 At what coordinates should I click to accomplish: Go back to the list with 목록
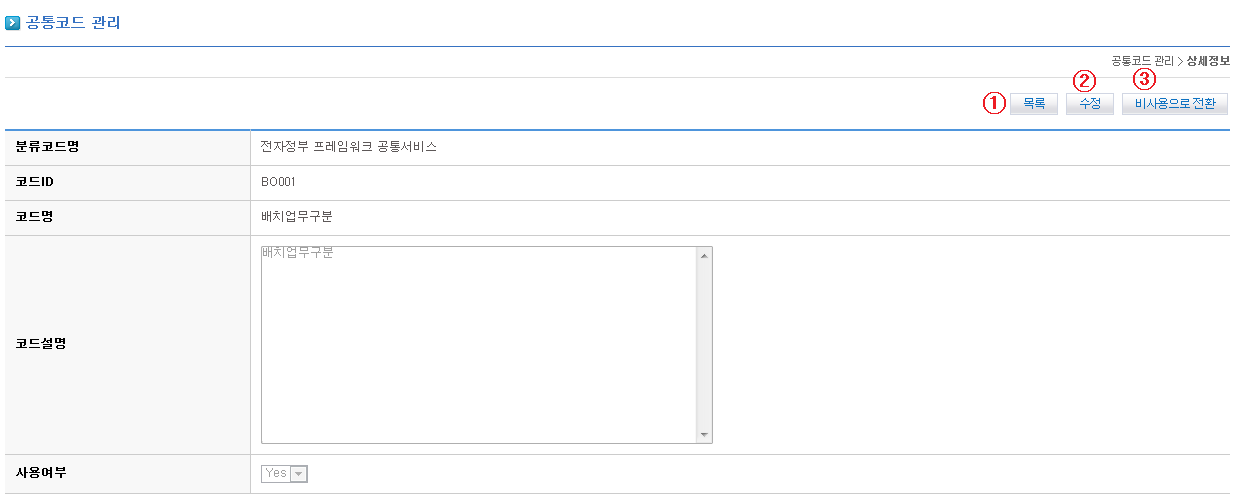pyautogui.click(x=1034, y=104)
